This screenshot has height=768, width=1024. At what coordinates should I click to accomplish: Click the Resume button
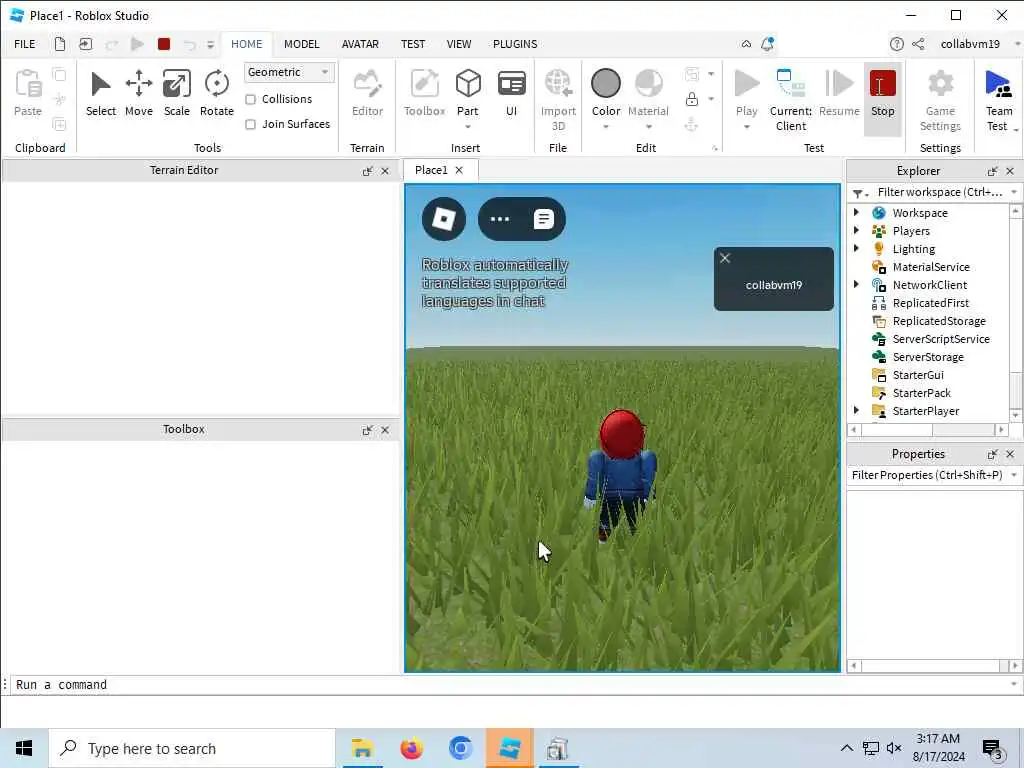pyautogui.click(x=839, y=93)
